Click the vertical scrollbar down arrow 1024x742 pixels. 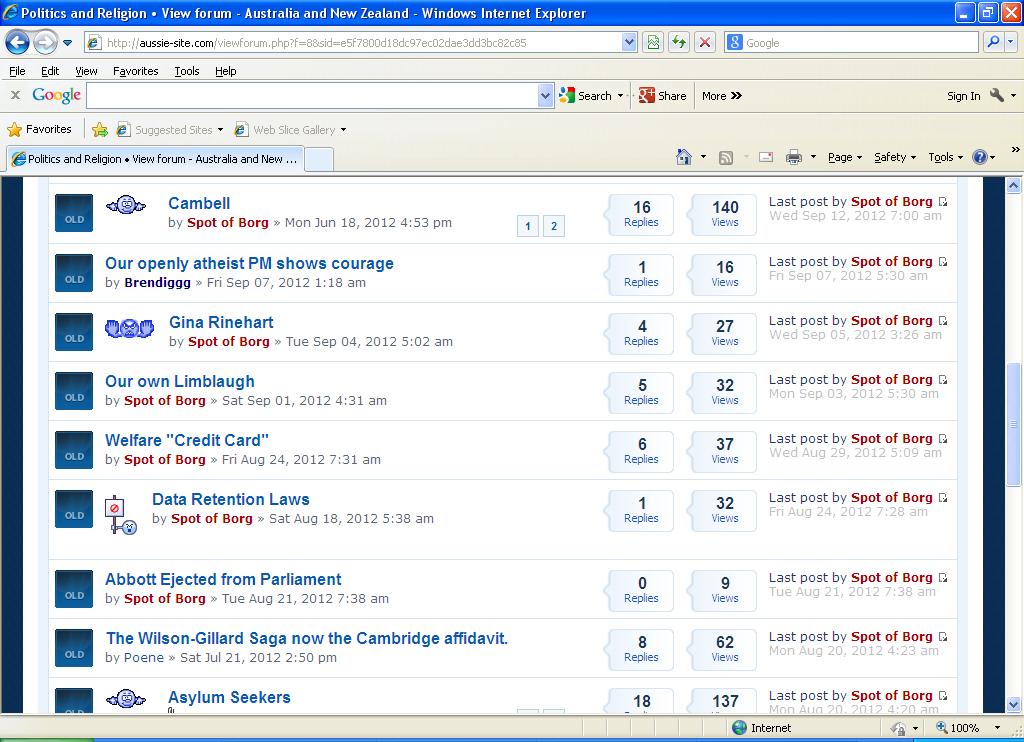pos(1014,704)
